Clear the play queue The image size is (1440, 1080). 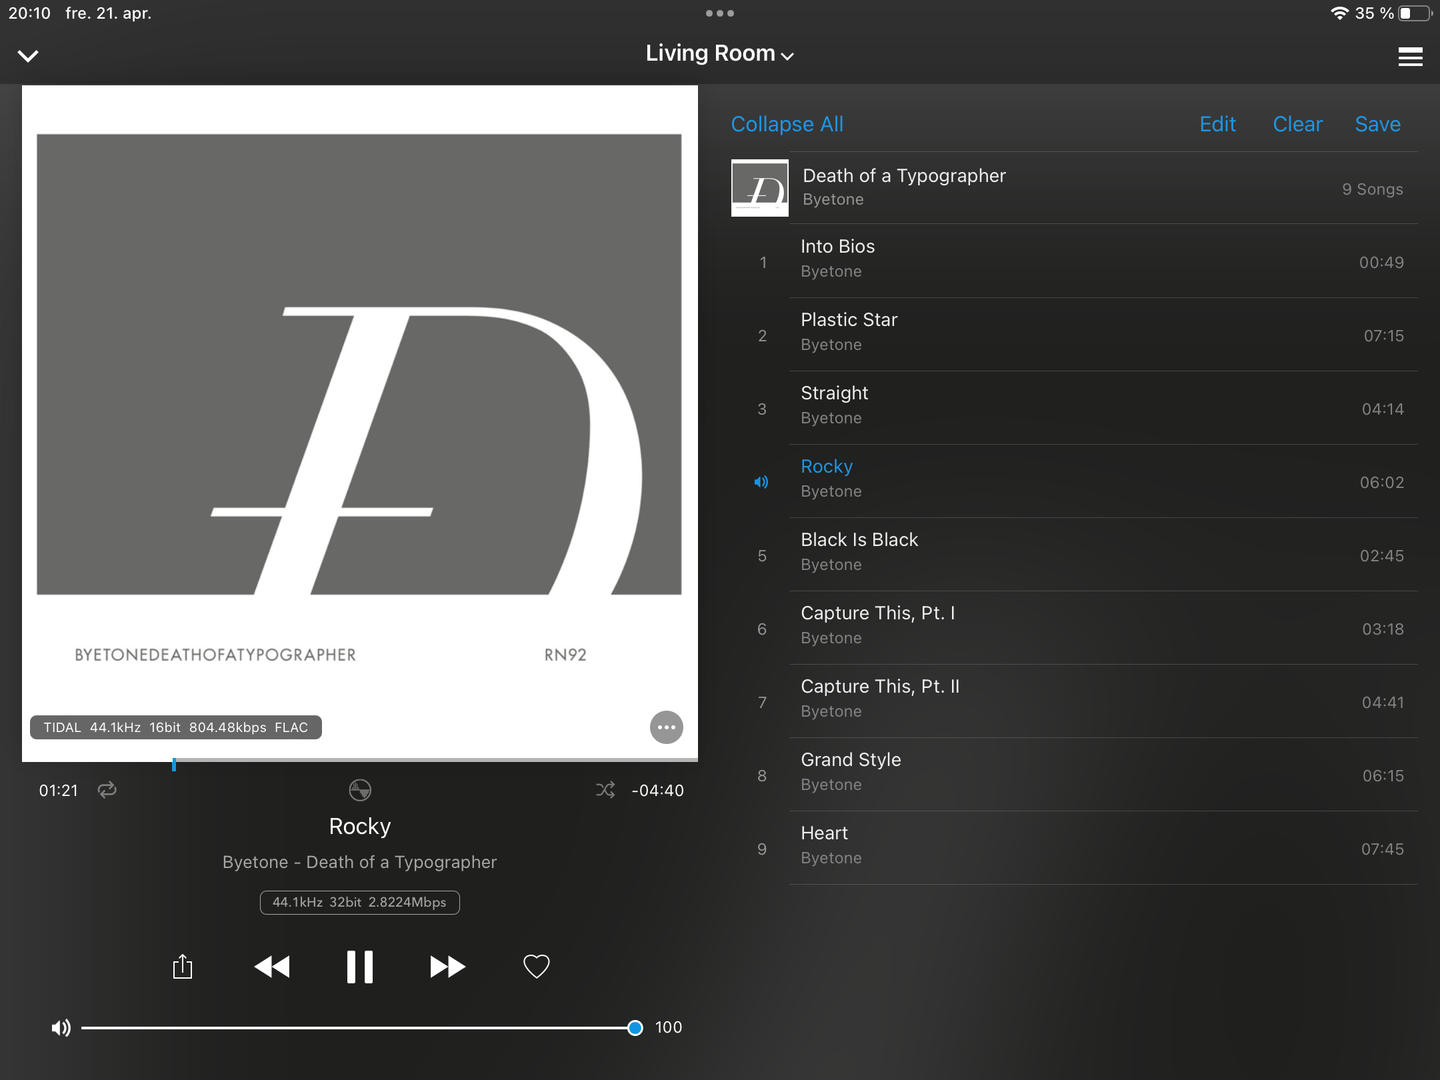point(1298,124)
